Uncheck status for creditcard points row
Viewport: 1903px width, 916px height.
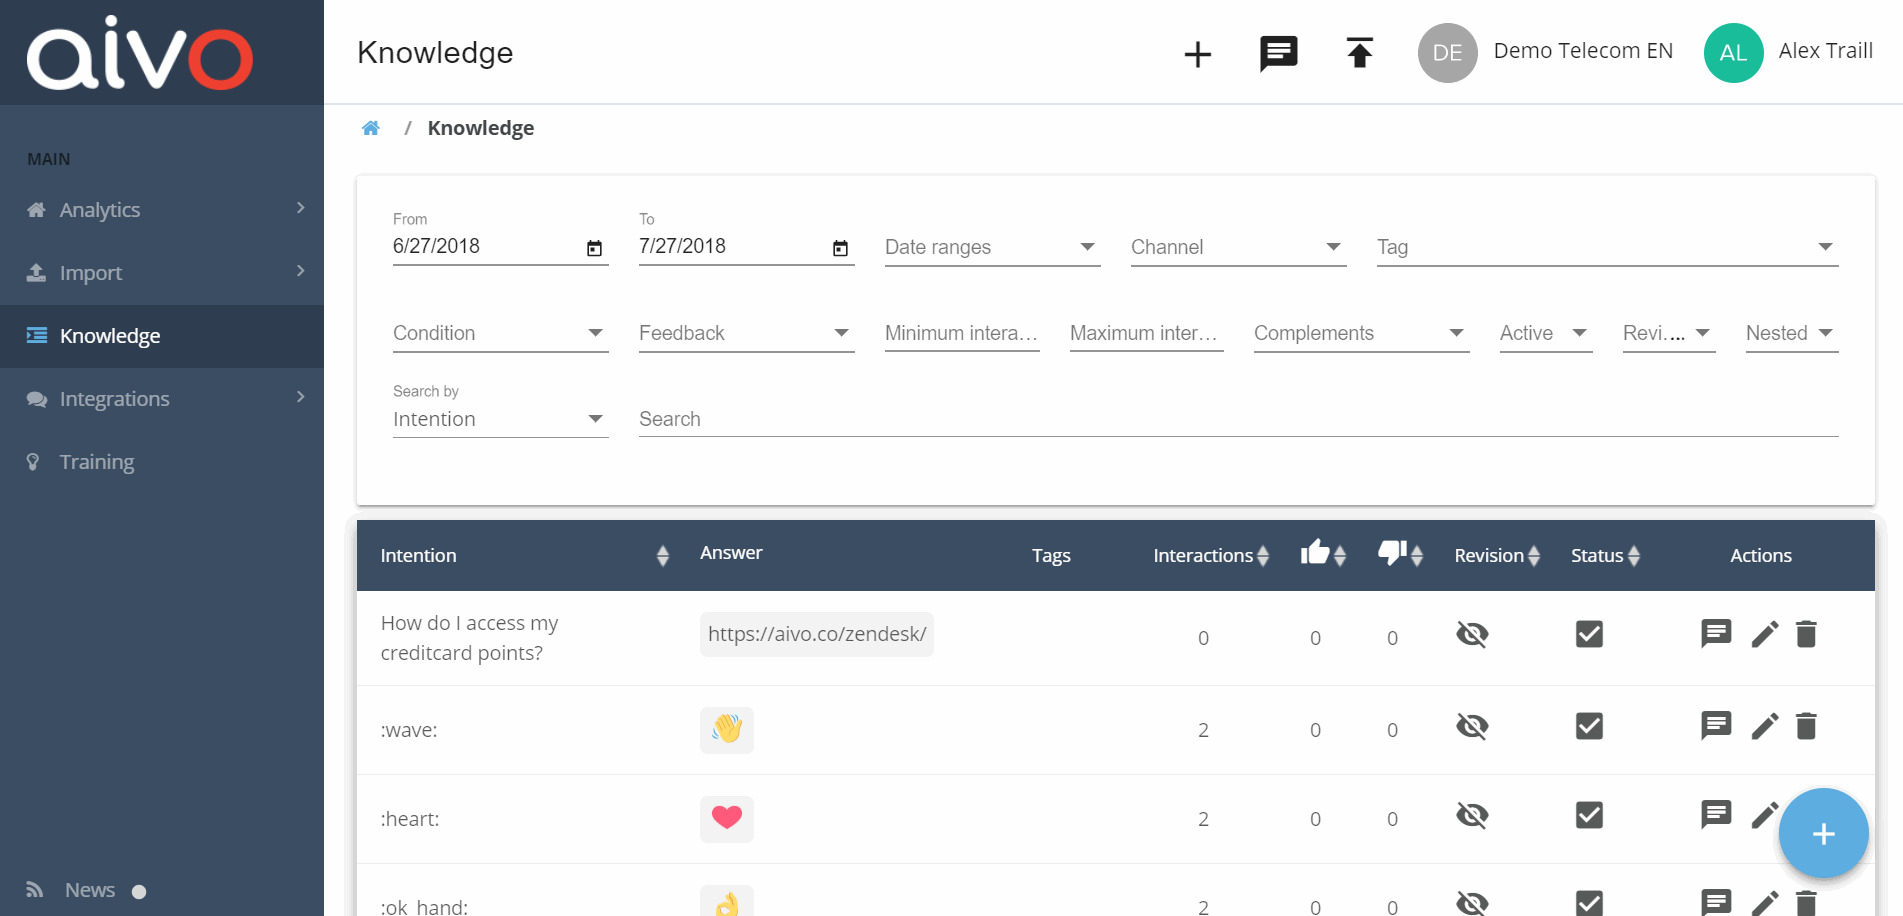(1589, 634)
